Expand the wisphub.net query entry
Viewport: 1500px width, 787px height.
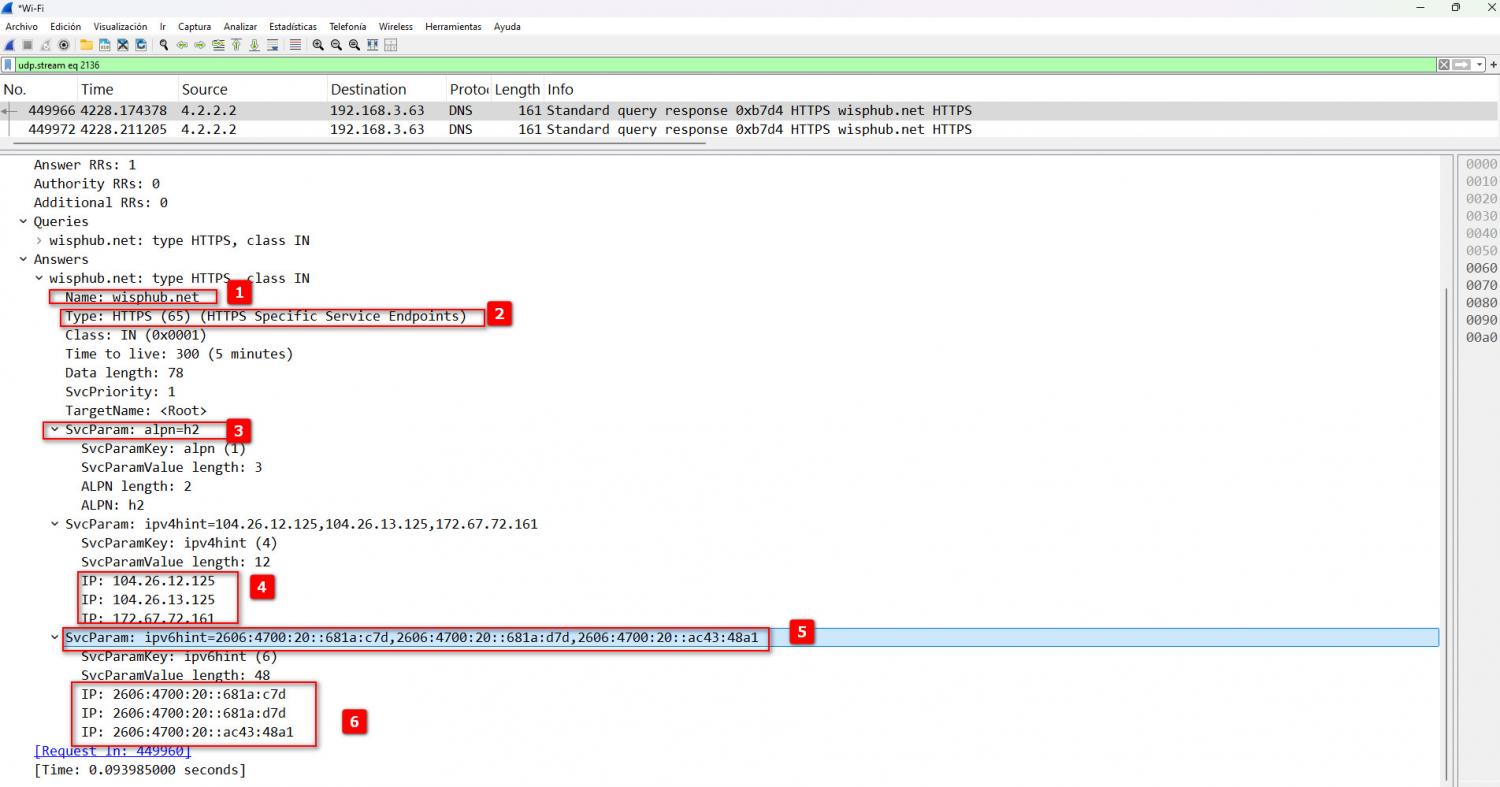39,240
